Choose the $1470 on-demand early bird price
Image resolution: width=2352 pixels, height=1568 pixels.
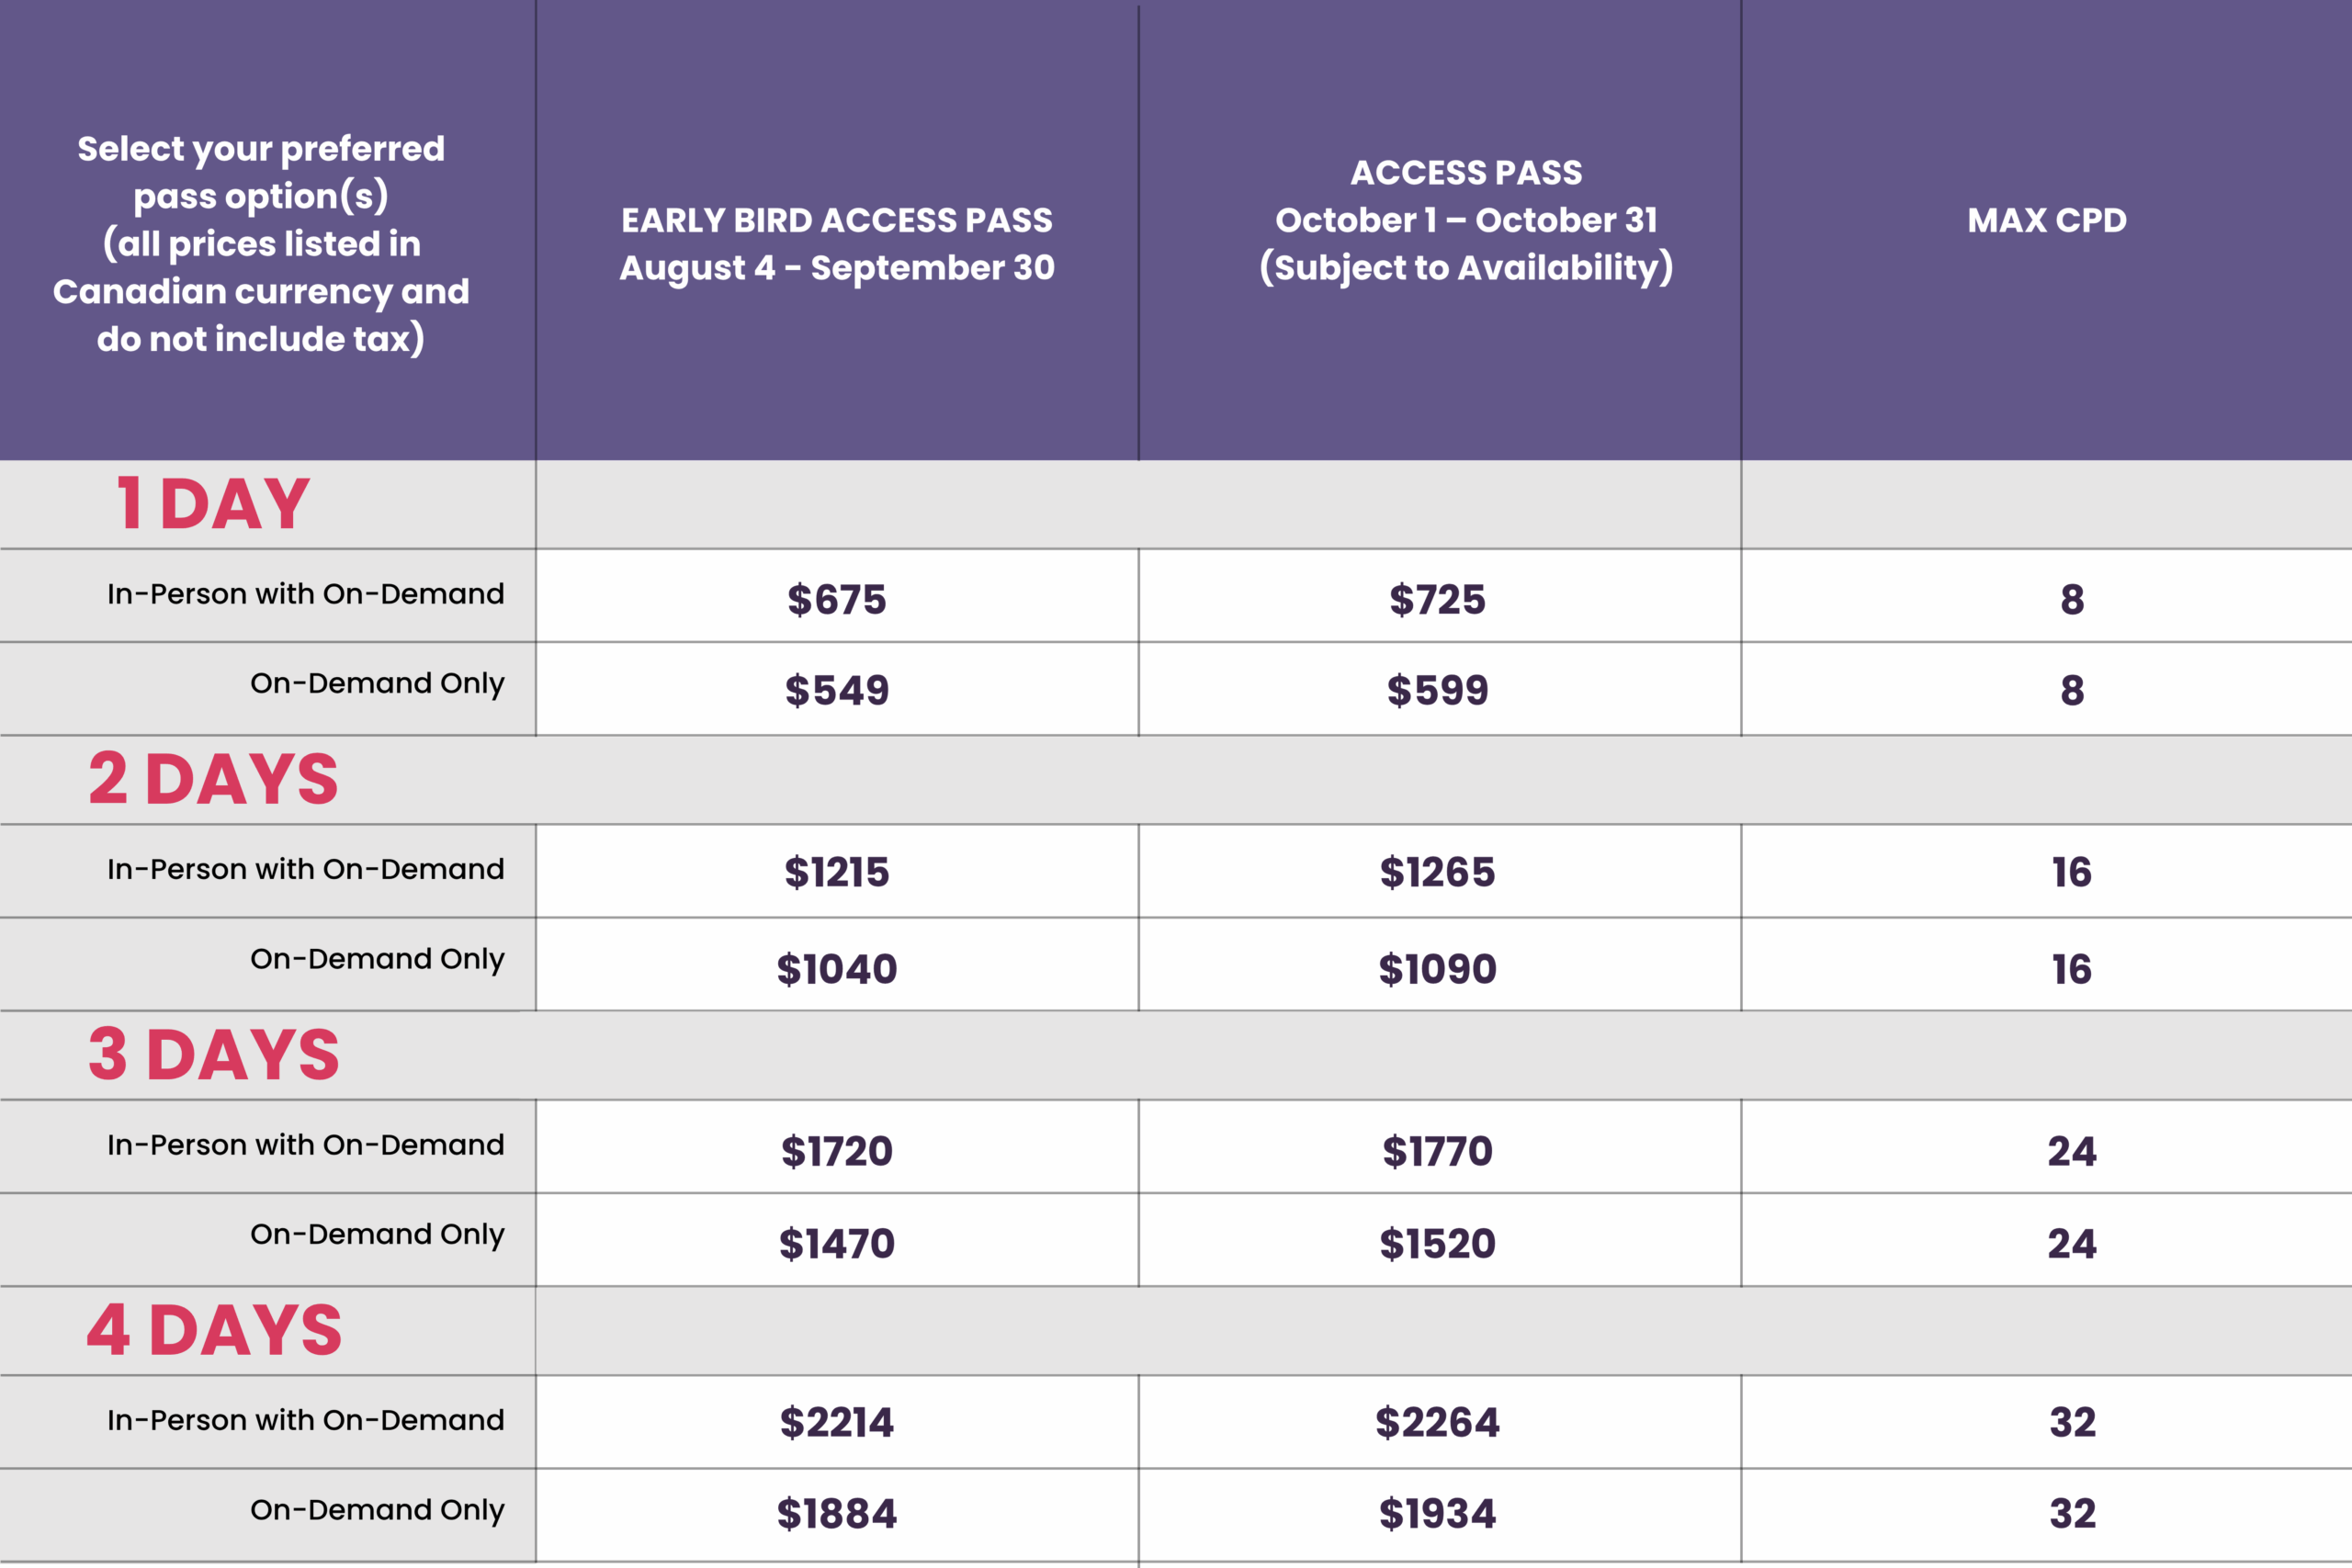point(837,1243)
